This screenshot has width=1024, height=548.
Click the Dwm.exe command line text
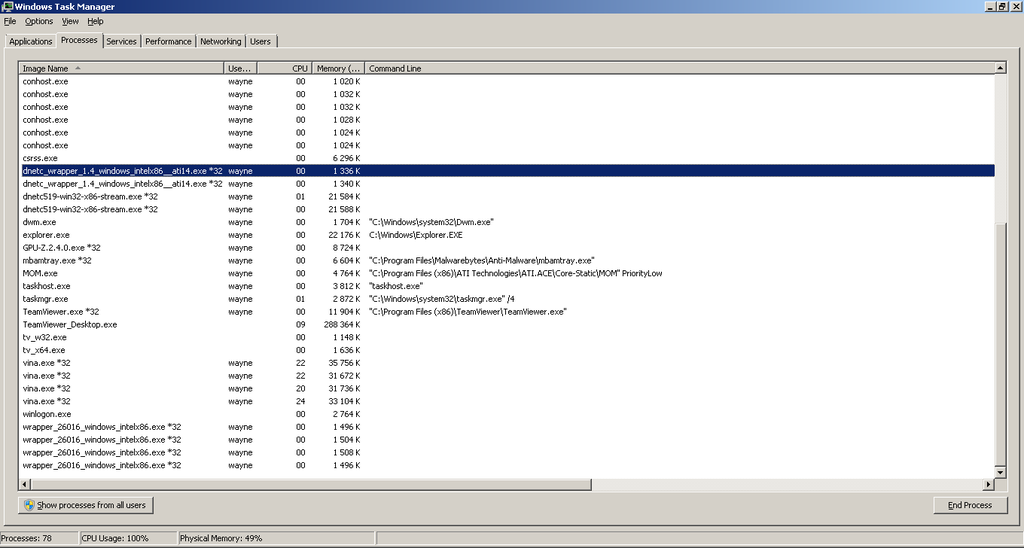[x=431, y=222]
